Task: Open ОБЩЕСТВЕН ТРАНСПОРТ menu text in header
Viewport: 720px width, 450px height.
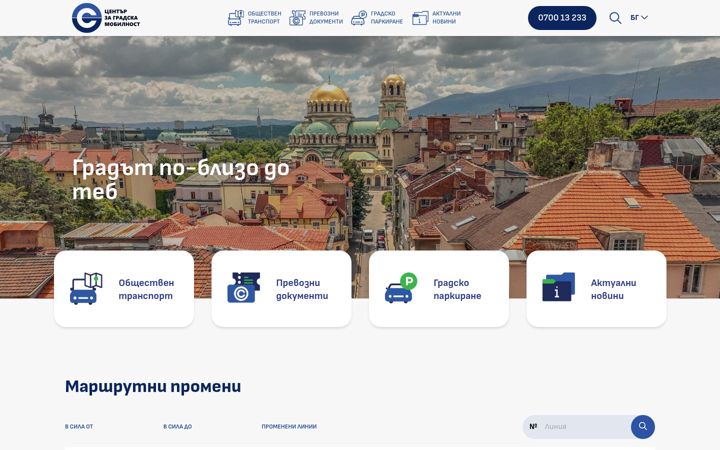Action: (264, 17)
